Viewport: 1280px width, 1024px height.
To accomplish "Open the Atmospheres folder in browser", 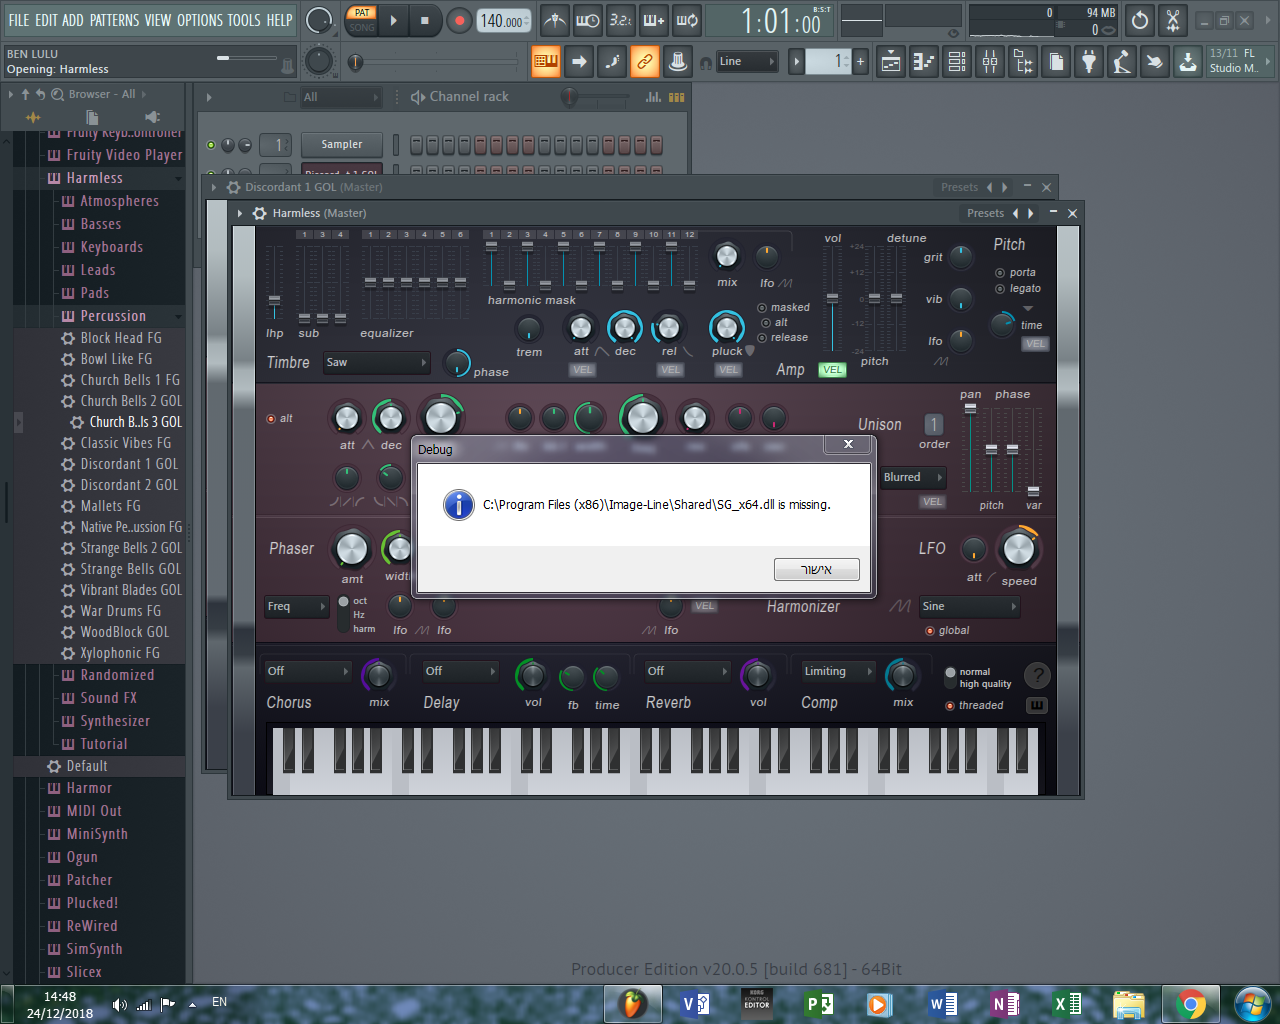I will click(119, 201).
